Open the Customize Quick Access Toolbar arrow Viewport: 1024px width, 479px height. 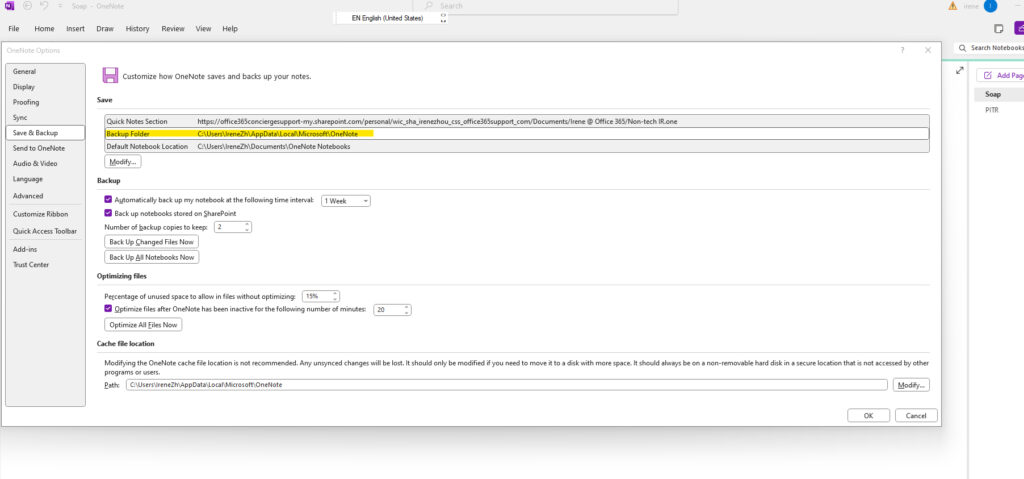tap(60, 6)
